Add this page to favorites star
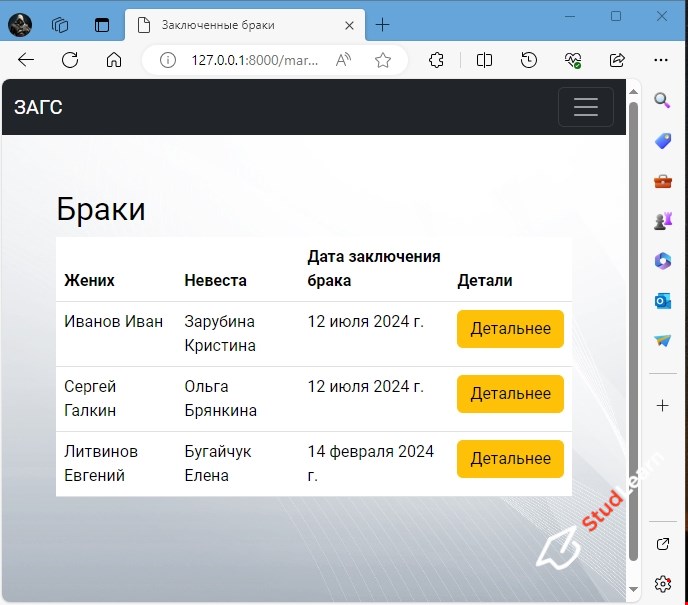The image size is (688, 605). pyautogui.click(x=383, y=60)
